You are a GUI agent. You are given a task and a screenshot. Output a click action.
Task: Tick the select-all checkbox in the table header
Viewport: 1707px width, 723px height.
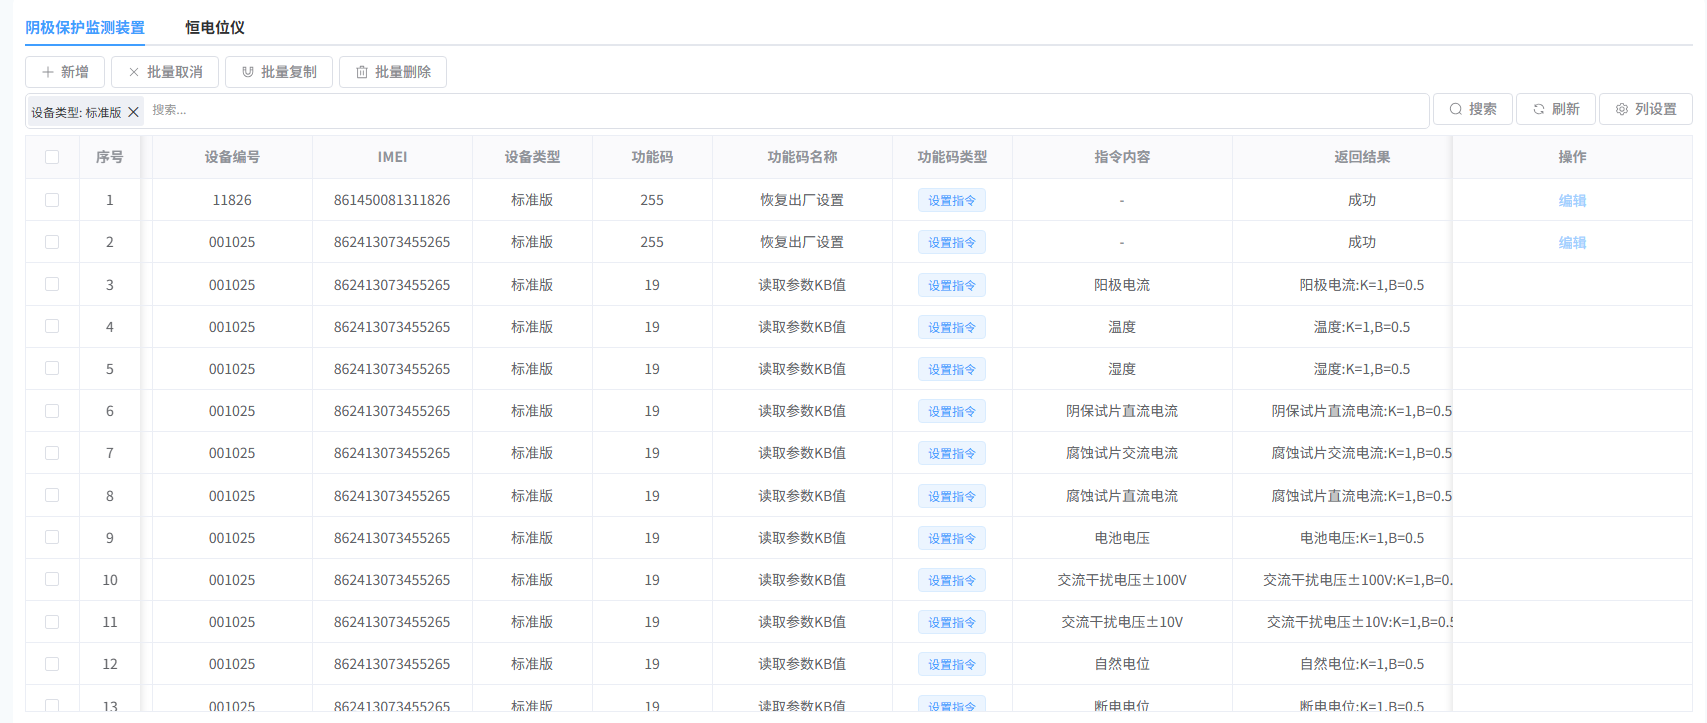(52, 157)
